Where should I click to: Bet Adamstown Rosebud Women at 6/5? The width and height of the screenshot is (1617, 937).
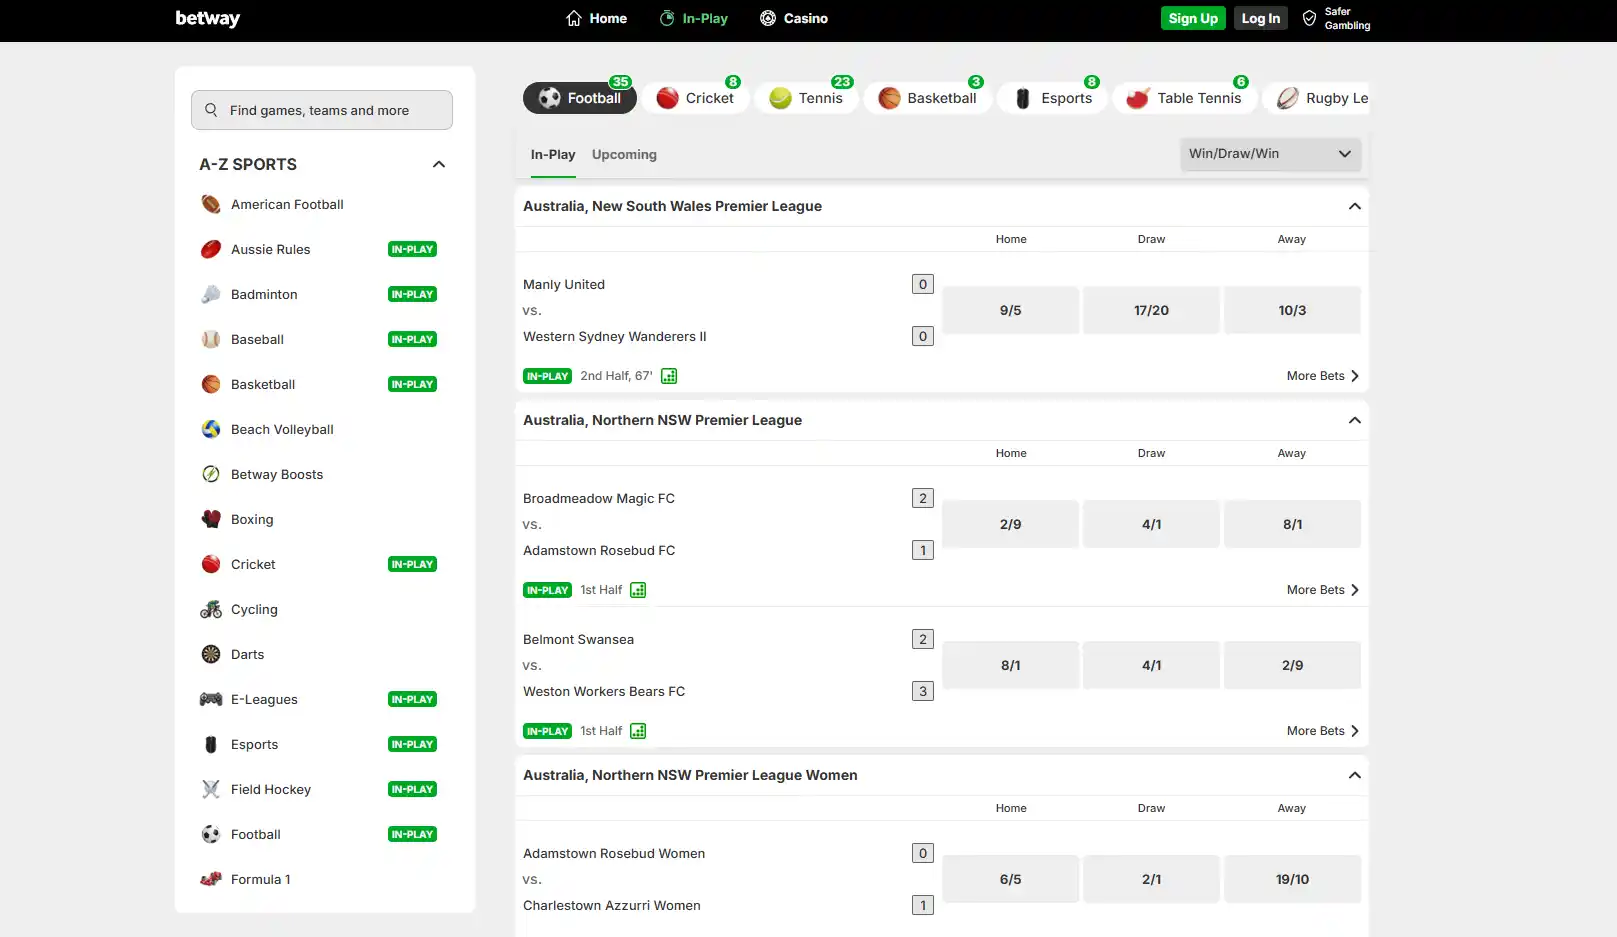click(x=1011, y=879)
